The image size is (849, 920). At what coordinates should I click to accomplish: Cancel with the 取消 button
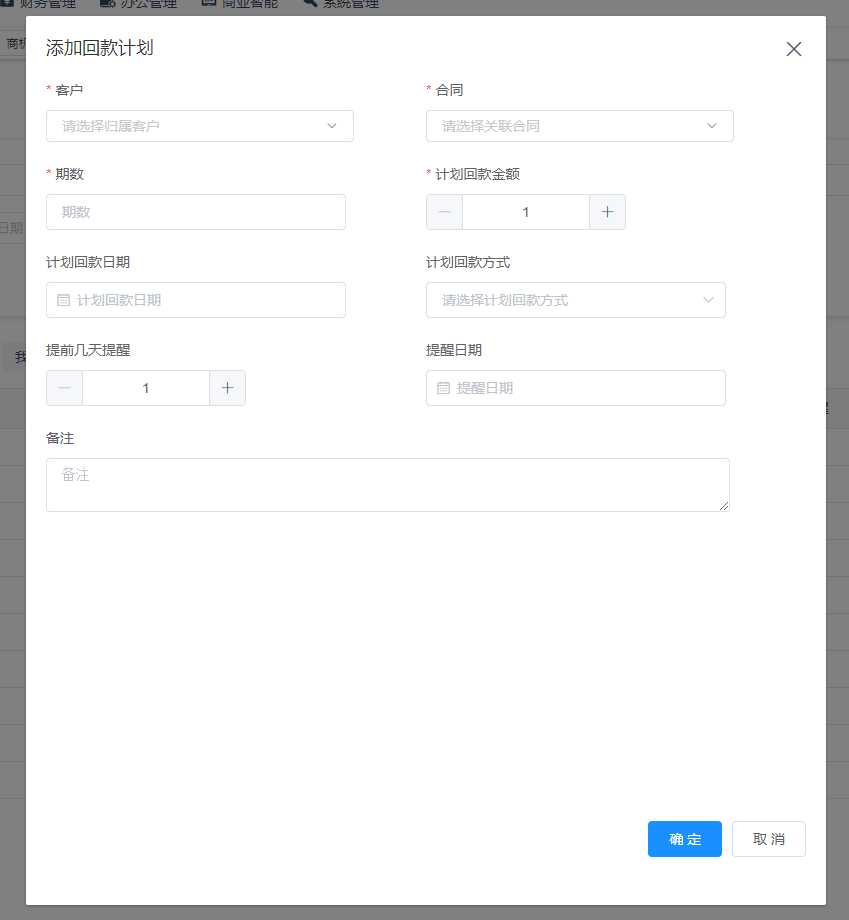click(x=768, y=839)
